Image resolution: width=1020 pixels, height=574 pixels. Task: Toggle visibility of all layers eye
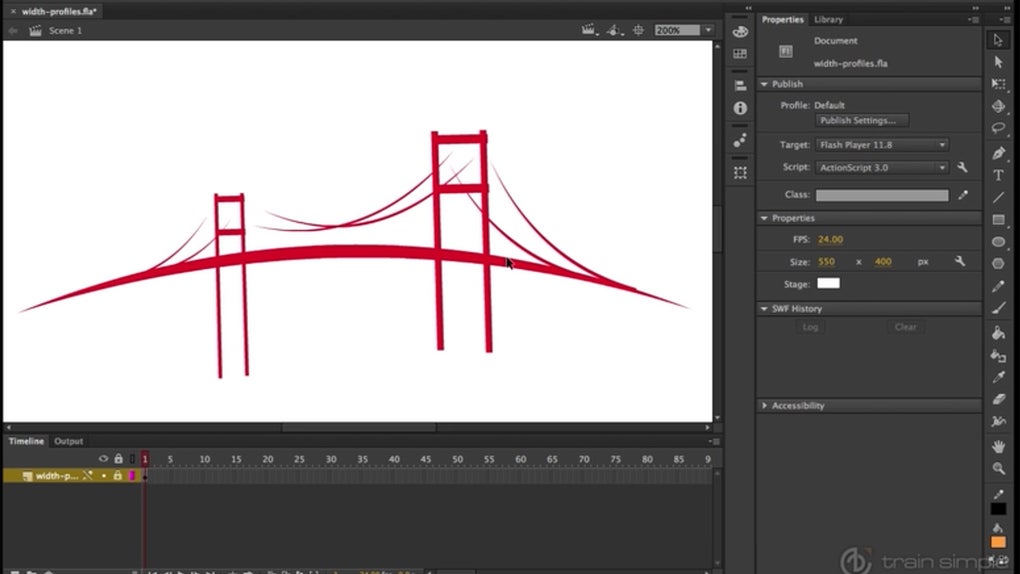coord(103,459)
